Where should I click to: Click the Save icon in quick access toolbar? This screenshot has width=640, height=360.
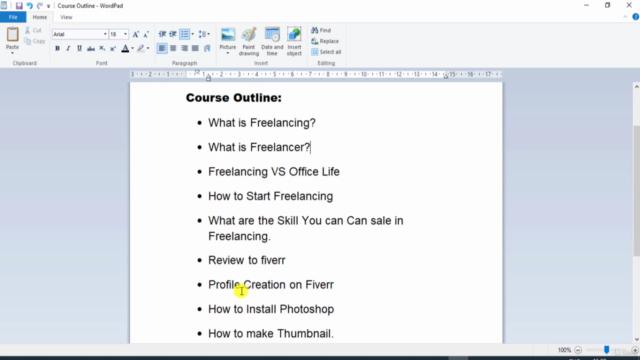pos(19,6)
